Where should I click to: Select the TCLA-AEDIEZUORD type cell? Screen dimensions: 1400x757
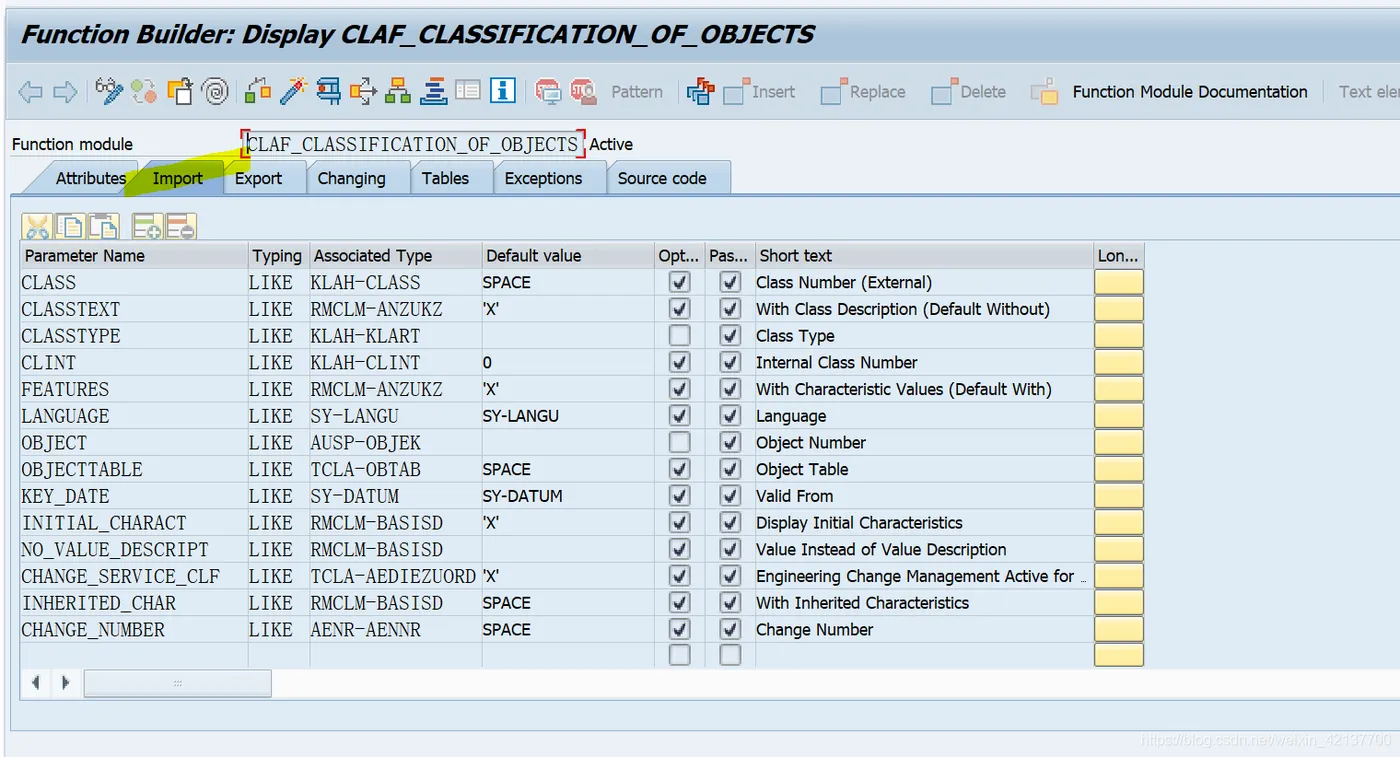point(395,576)
